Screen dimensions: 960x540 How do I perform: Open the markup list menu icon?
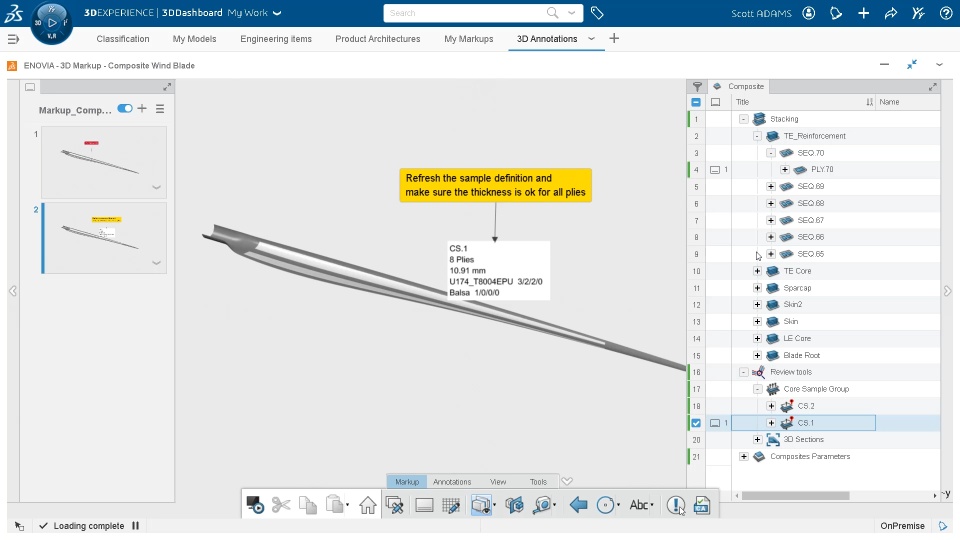click(160, 109)
